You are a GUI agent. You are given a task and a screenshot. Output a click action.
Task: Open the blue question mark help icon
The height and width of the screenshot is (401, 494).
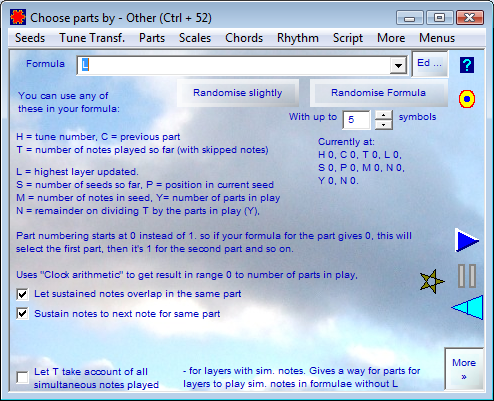467,65
